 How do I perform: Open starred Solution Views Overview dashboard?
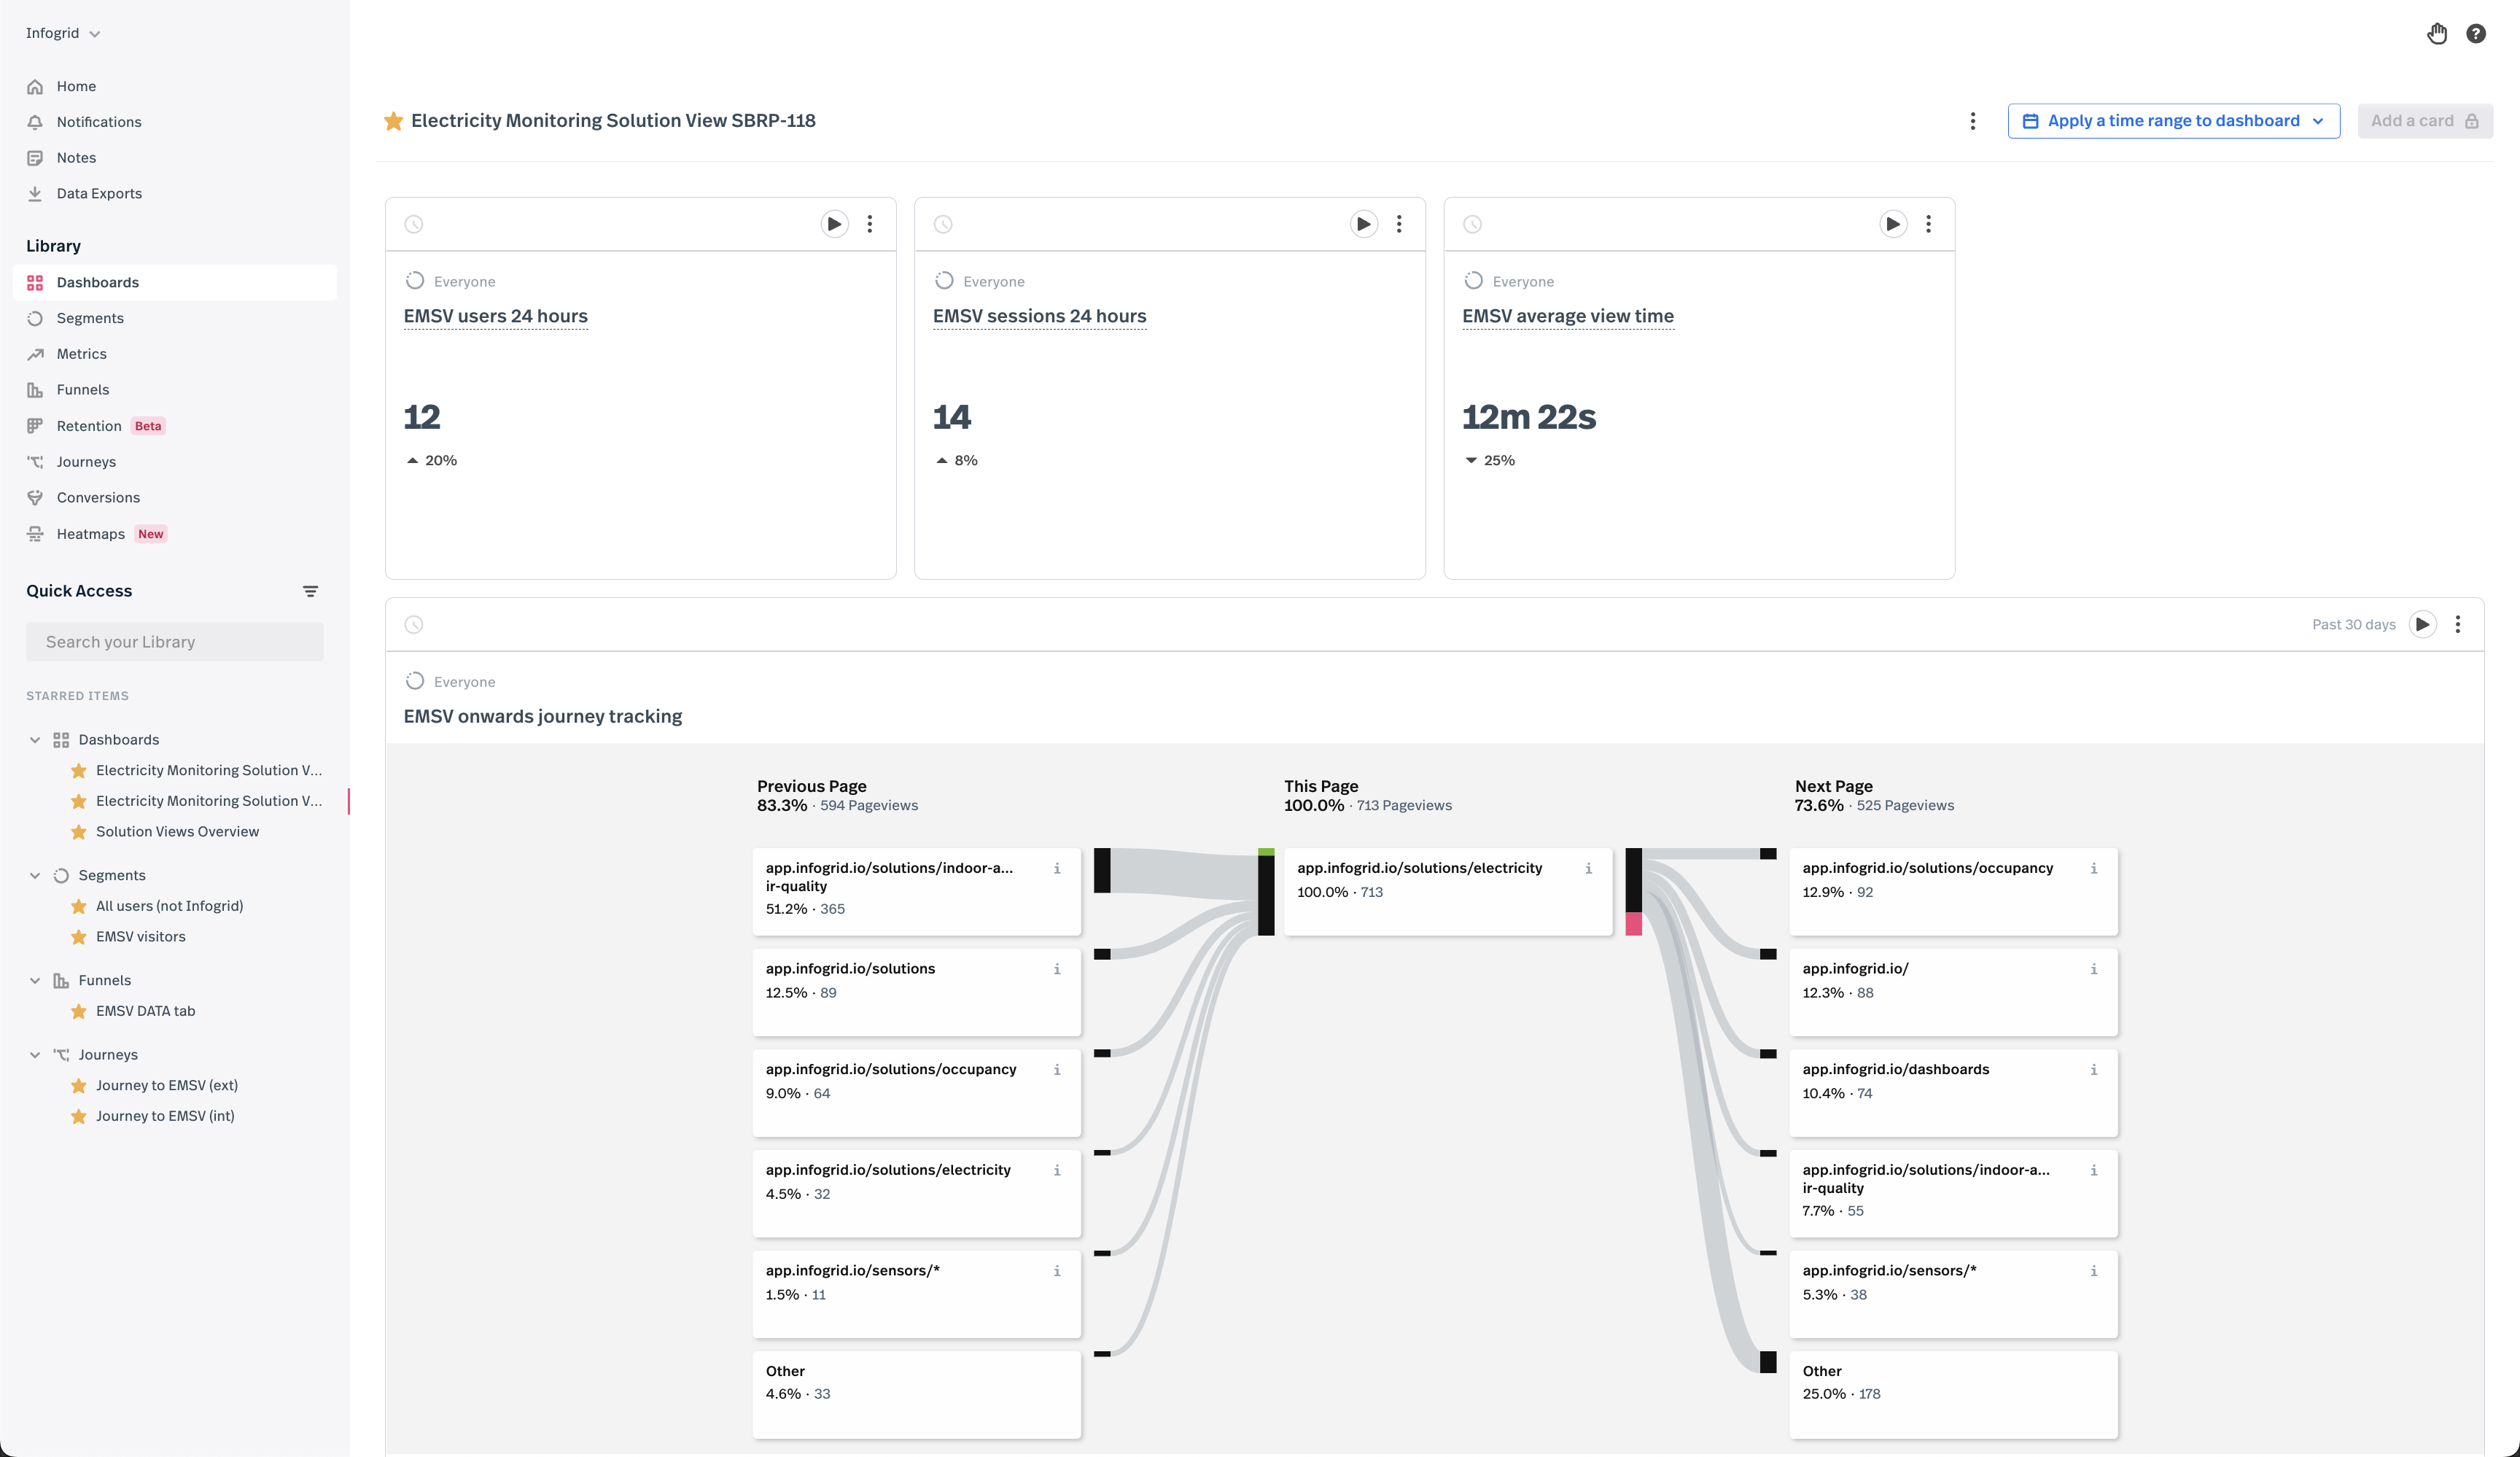(x=178, y=832)
